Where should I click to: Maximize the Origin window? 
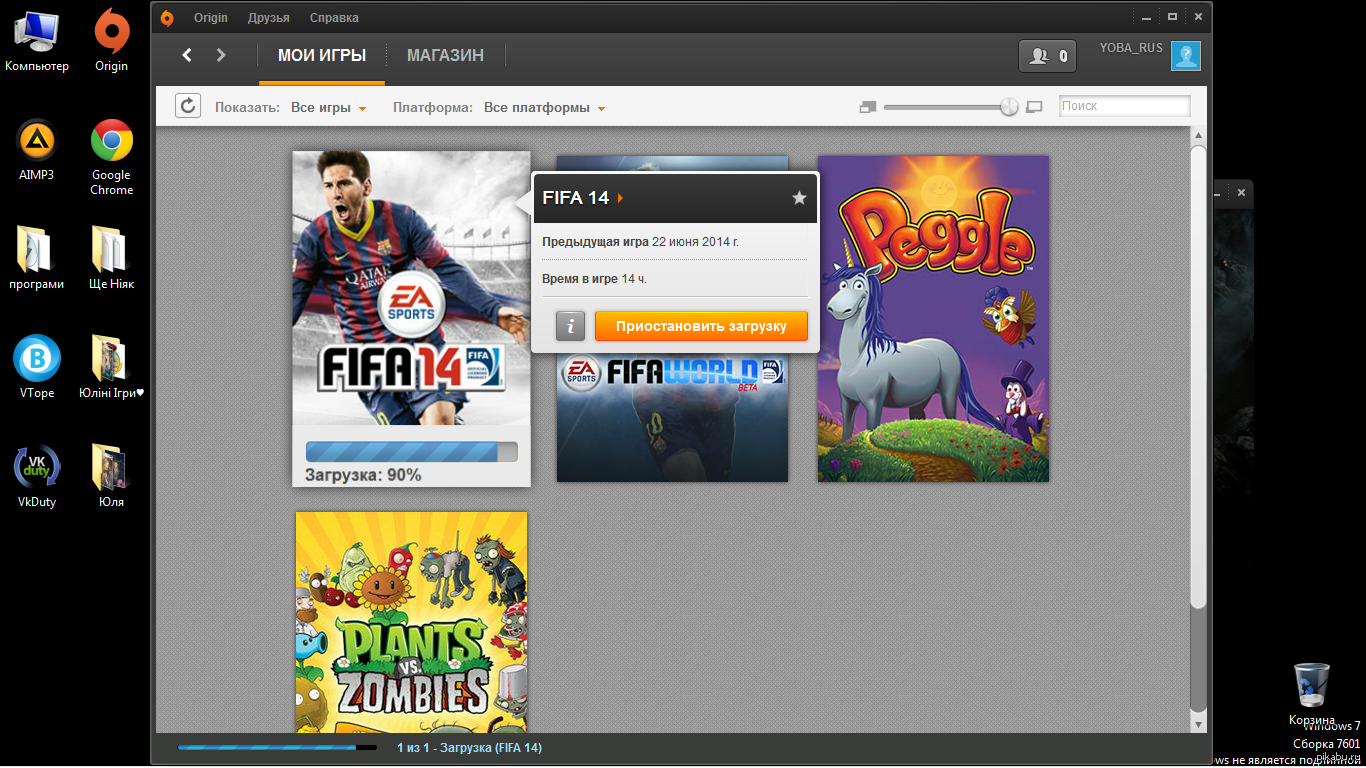coord(1172,17)
